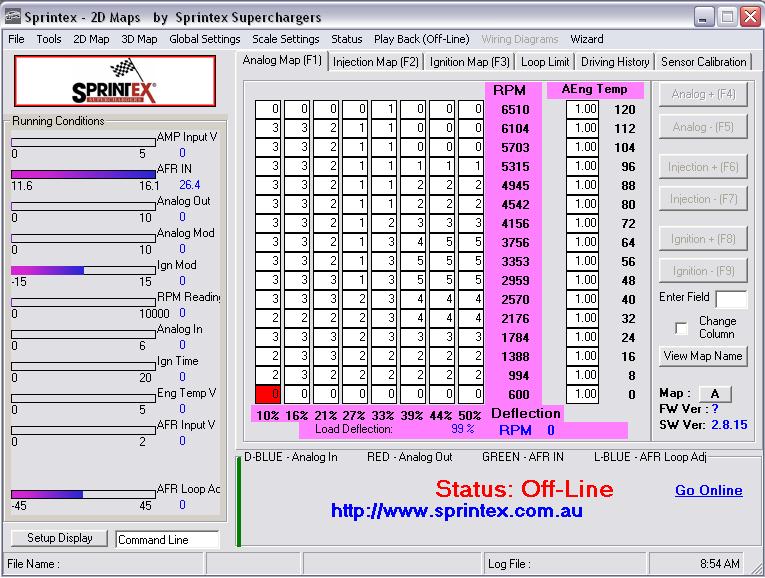Click the AFR IN gauge bar
The height and width of the screenshot is (578, 765).
[84, 174]
